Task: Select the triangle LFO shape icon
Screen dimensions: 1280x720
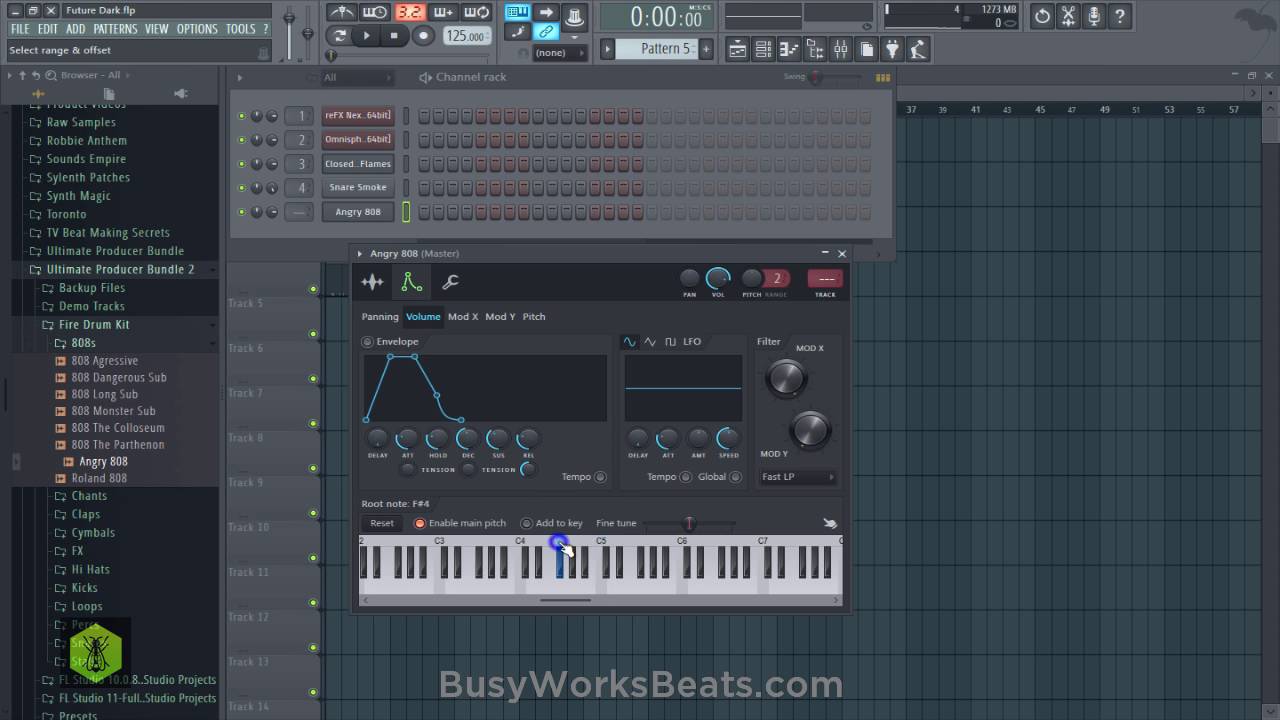Action: (x=650, y=342)
